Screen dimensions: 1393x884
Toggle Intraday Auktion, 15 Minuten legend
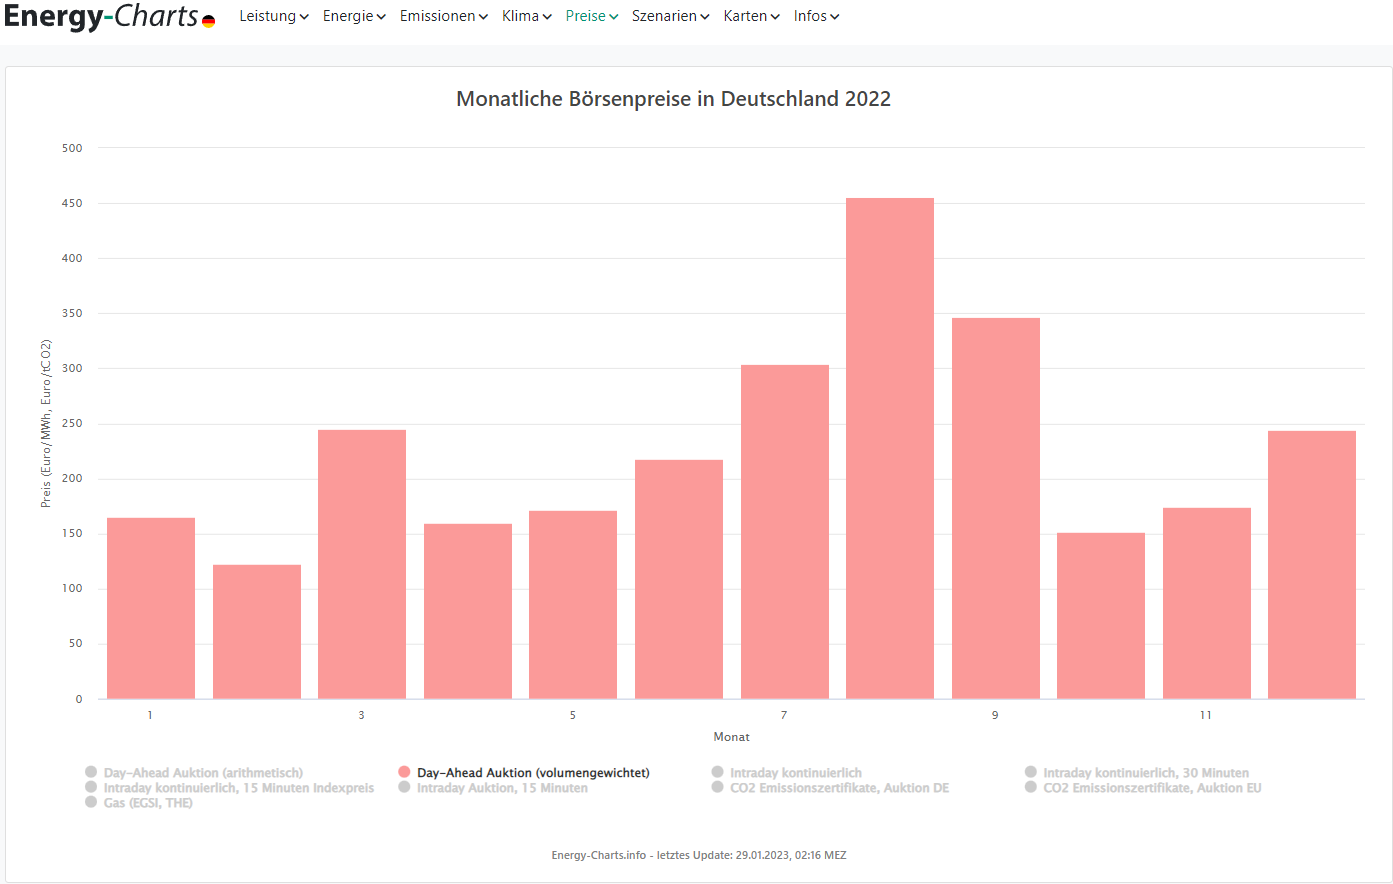click(501, 788)
